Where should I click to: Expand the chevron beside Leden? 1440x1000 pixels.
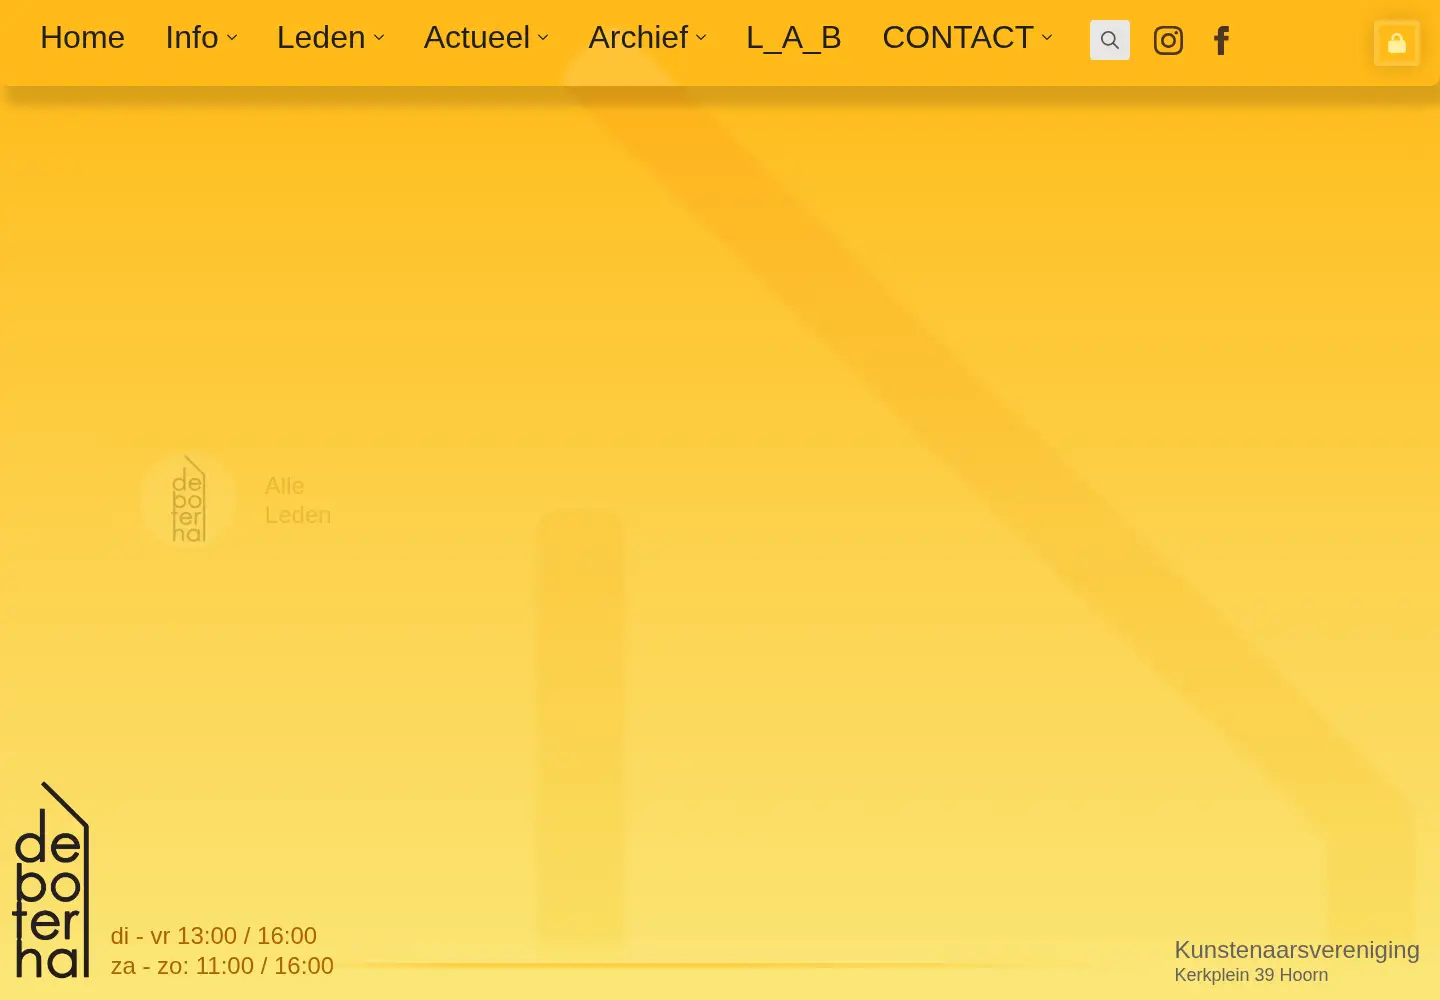point(379,38)
